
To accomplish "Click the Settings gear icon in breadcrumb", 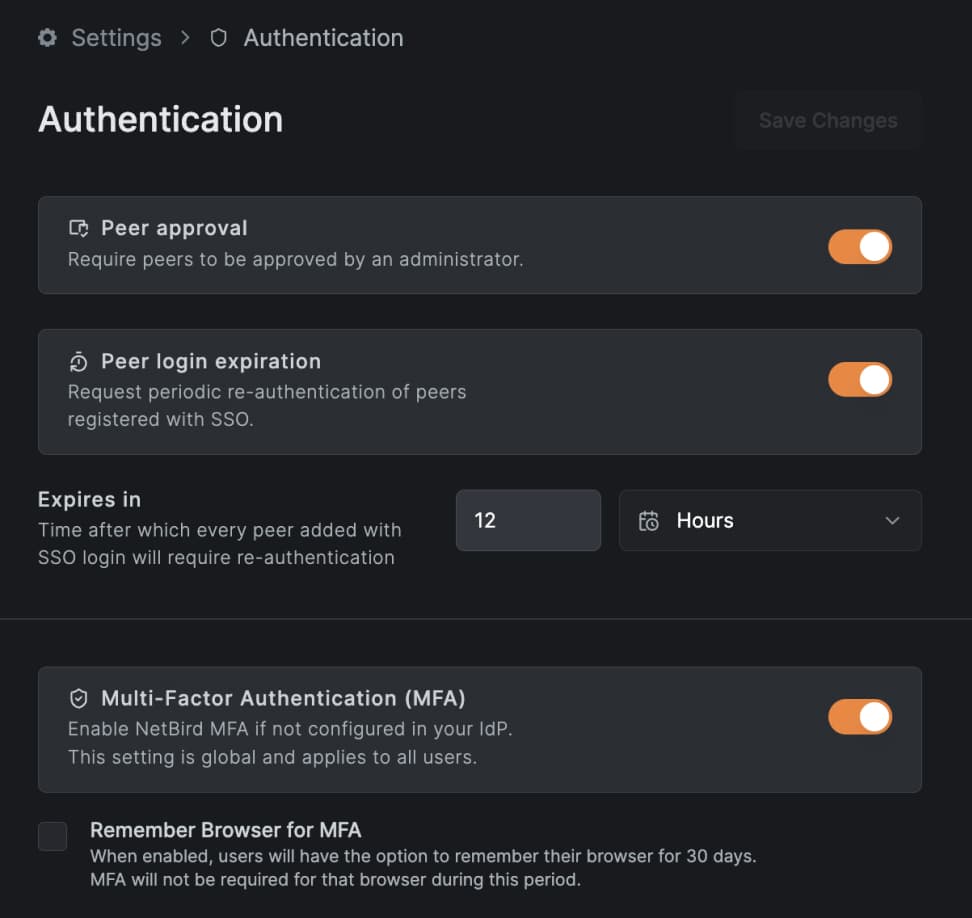I will tap(46, 37).
